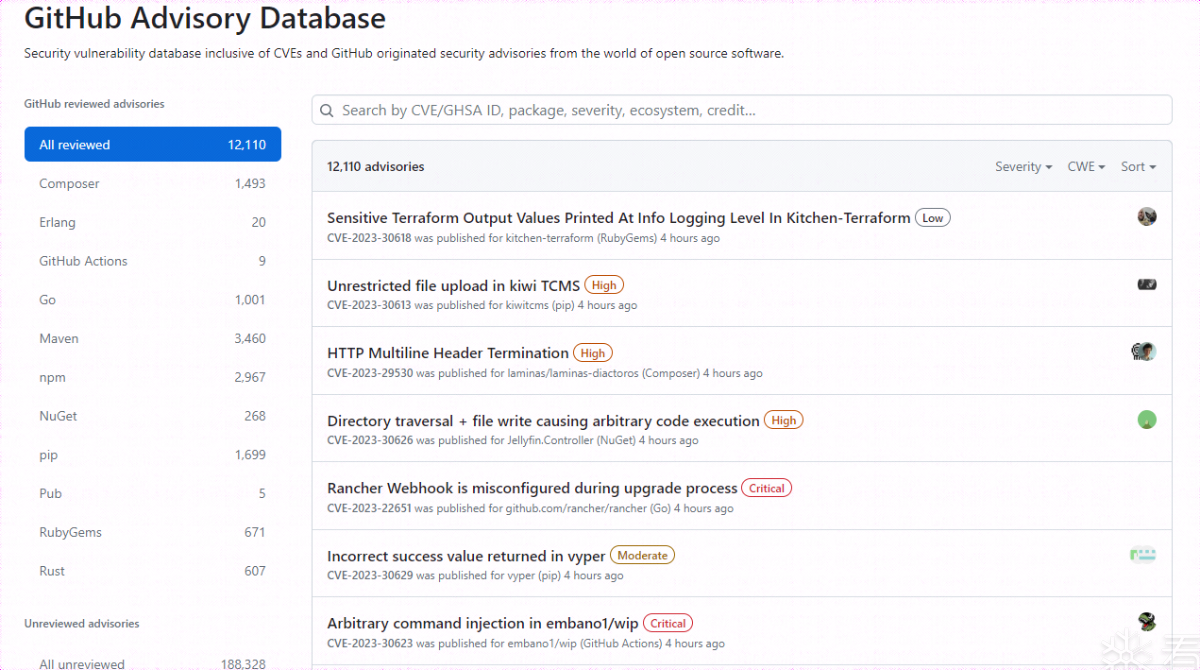
Task: Open the Sort dropdown
Action: pyautogui.click(x=1138, y=167)
